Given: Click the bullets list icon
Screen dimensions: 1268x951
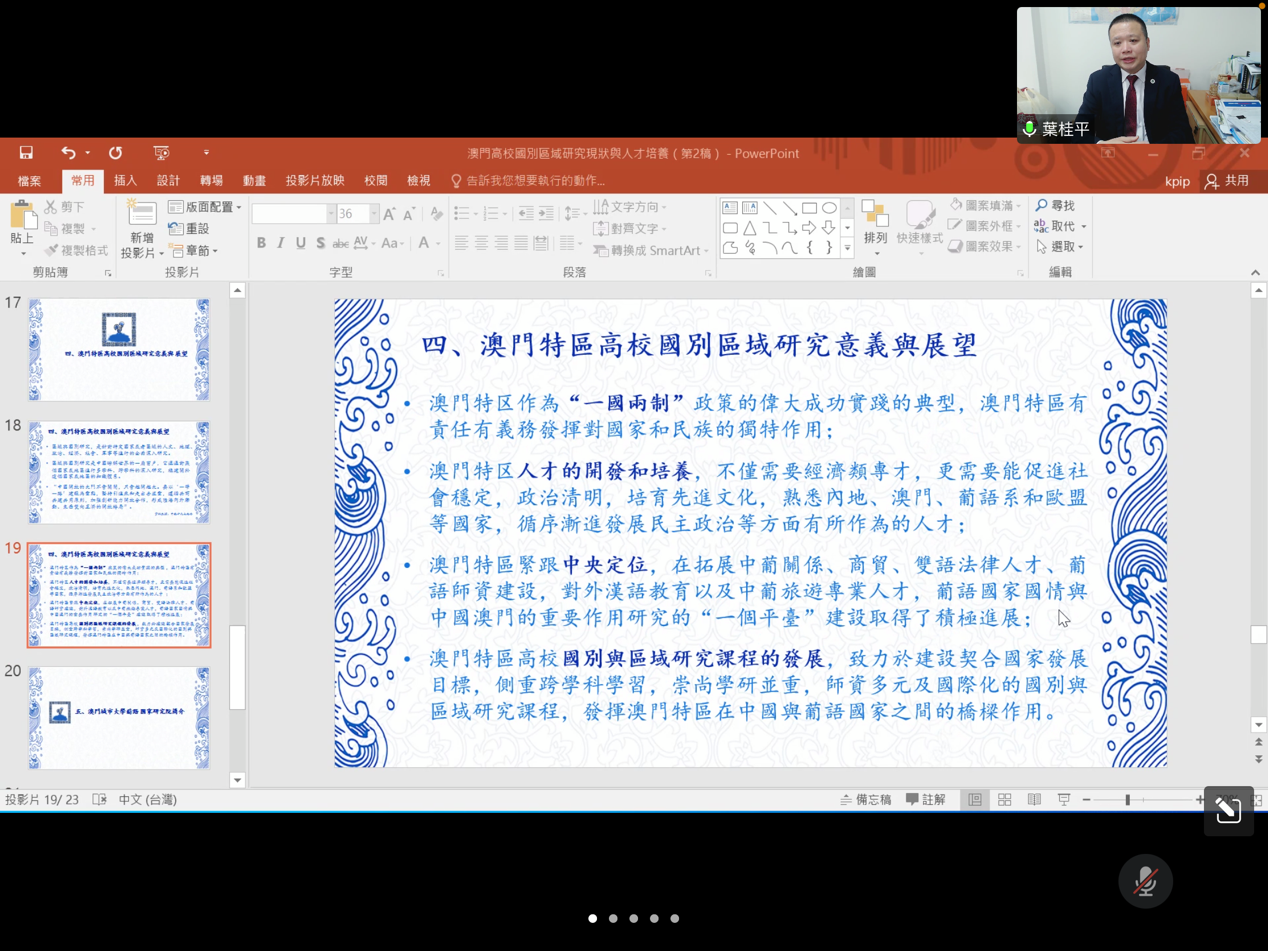Looking at the screenshot, I should [x=460, y=213].
